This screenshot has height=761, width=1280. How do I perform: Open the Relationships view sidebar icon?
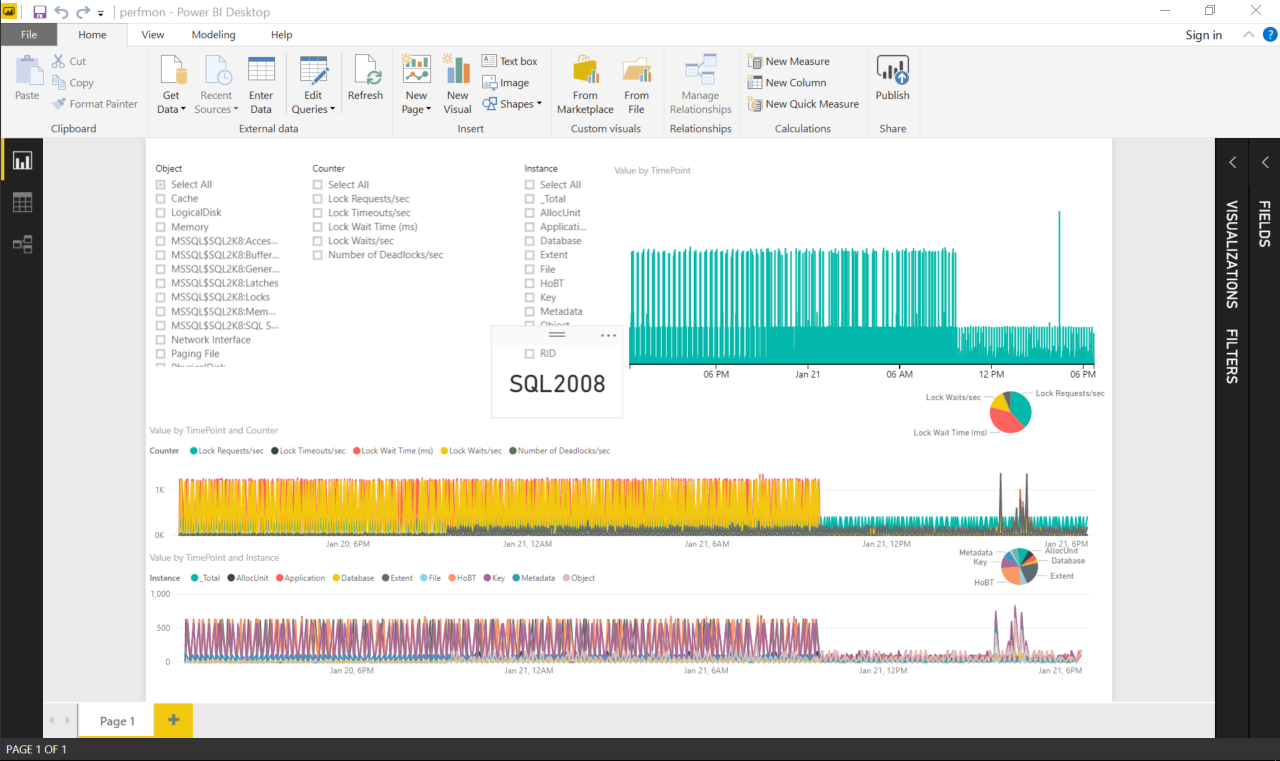tap(22, 244)
